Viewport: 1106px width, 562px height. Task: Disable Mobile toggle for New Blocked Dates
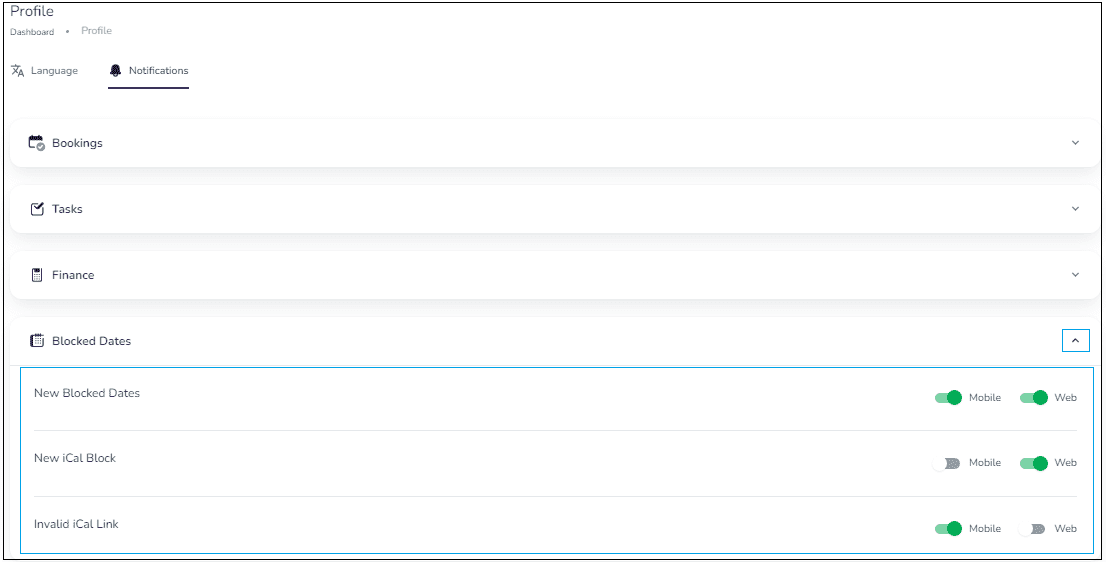948,398
